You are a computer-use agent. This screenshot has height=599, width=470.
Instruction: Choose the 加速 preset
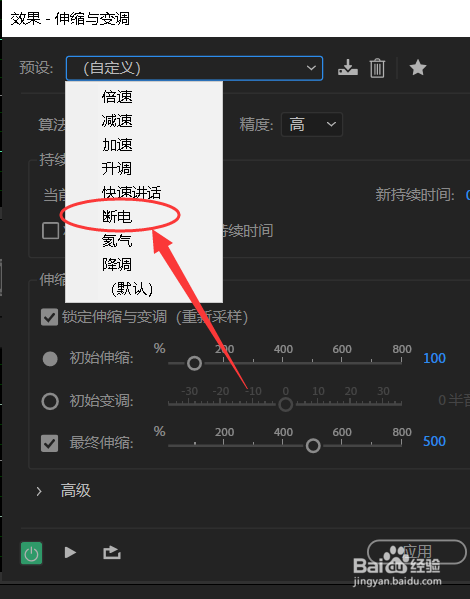tap(144, 145)
